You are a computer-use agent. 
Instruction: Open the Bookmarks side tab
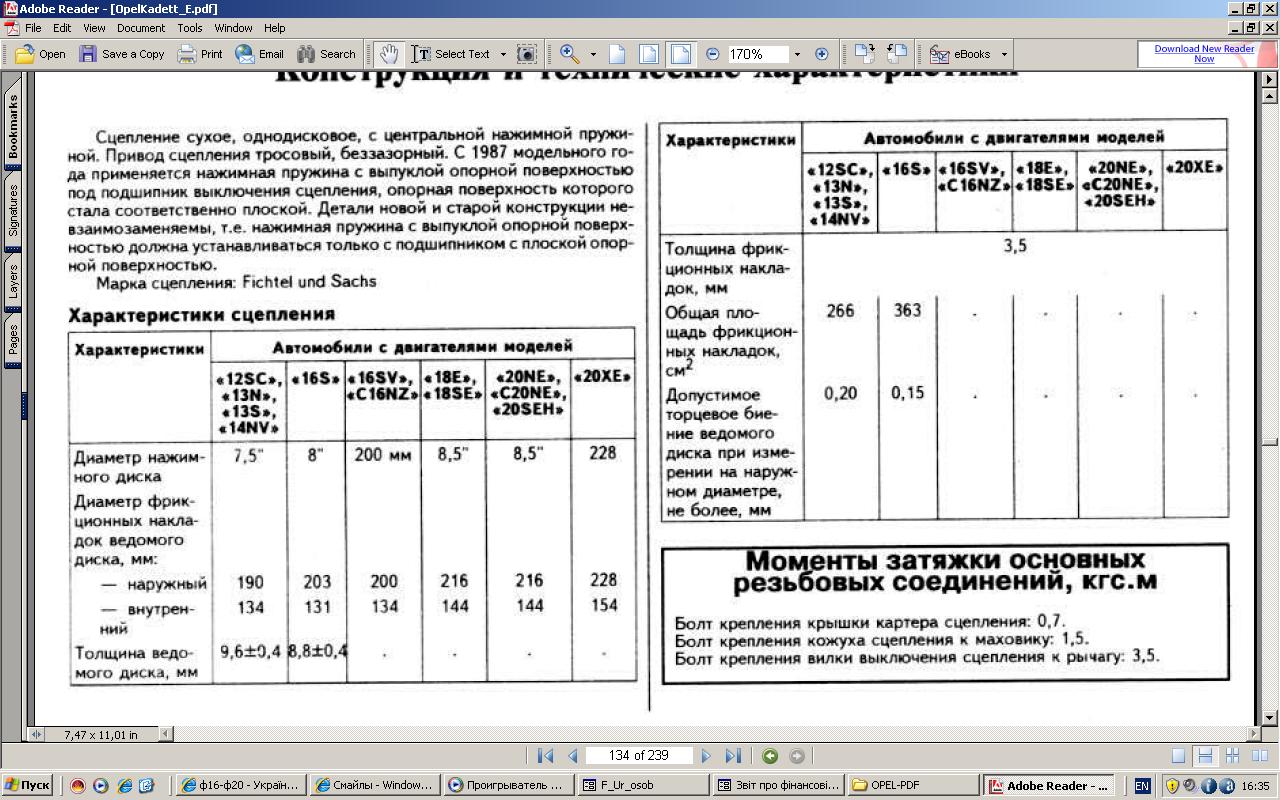(14, 126)
